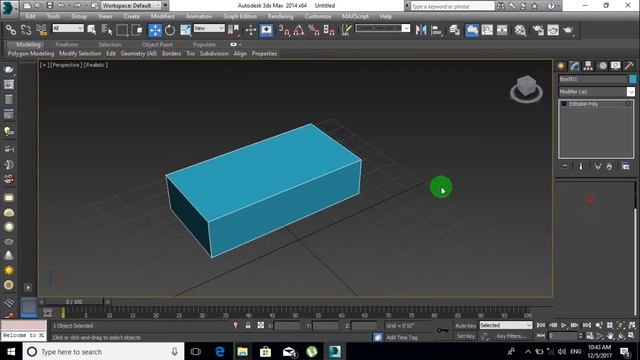This screenshot has height=360, width=640.
Task: Click the Auto Key button
Action: coord(465,326)
